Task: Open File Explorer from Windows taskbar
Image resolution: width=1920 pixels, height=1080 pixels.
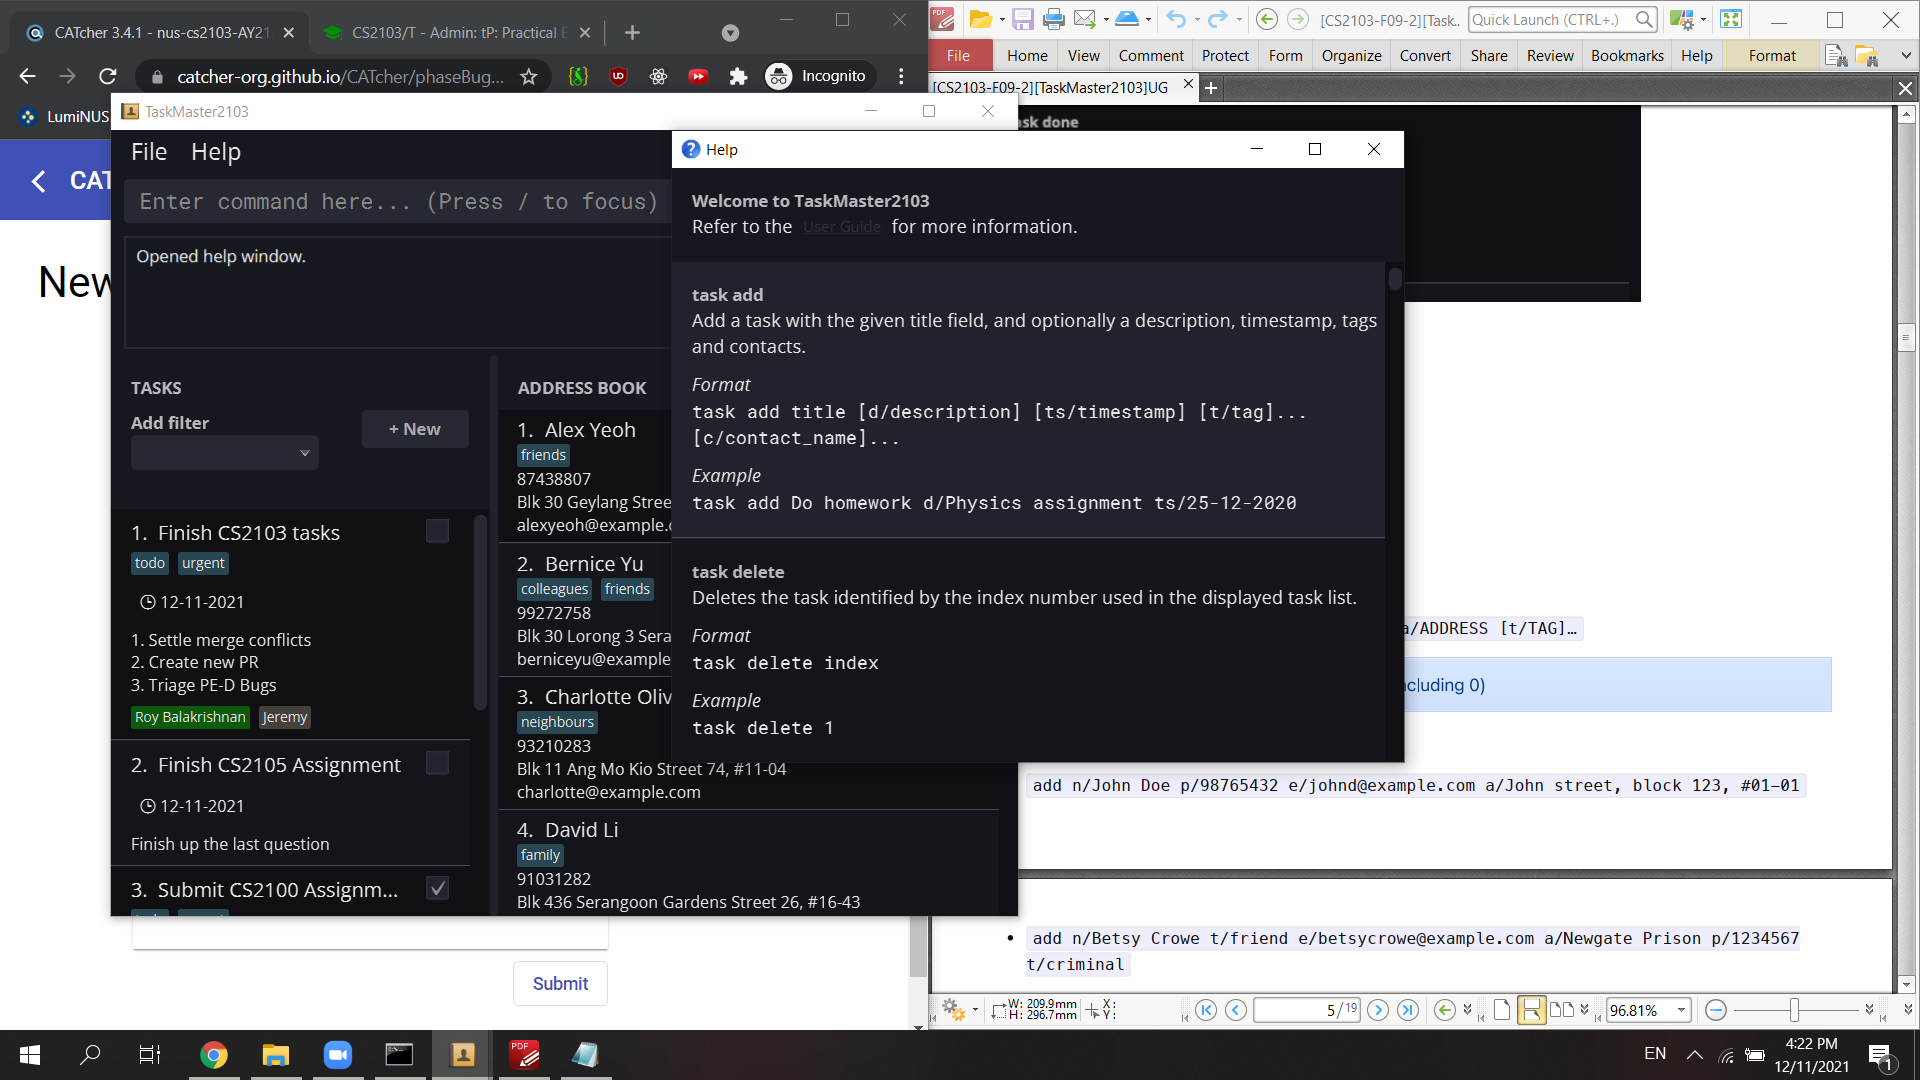Action: (x=275, y=1055)
